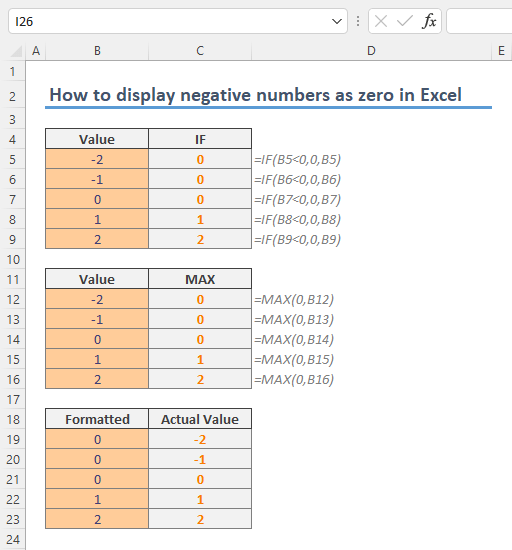Select column C header
Screen dimensions: 512x550
(x=200, y=51)
